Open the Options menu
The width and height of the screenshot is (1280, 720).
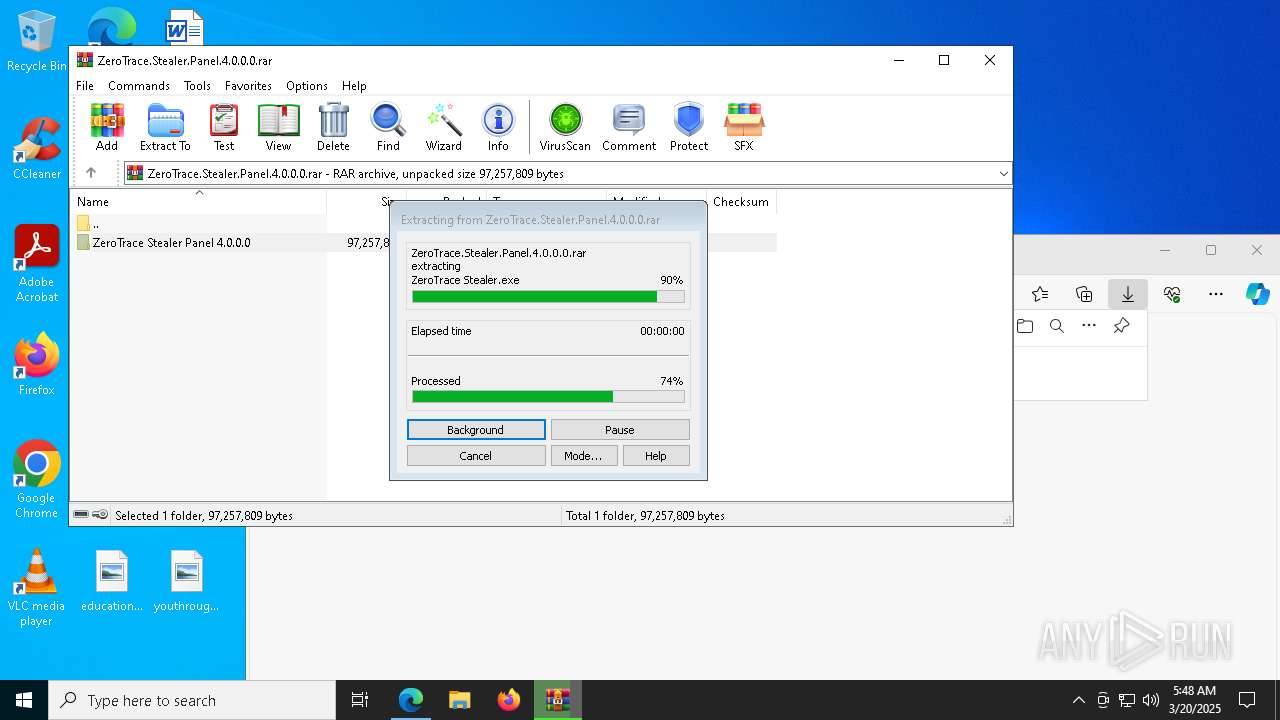click(307, 86)
